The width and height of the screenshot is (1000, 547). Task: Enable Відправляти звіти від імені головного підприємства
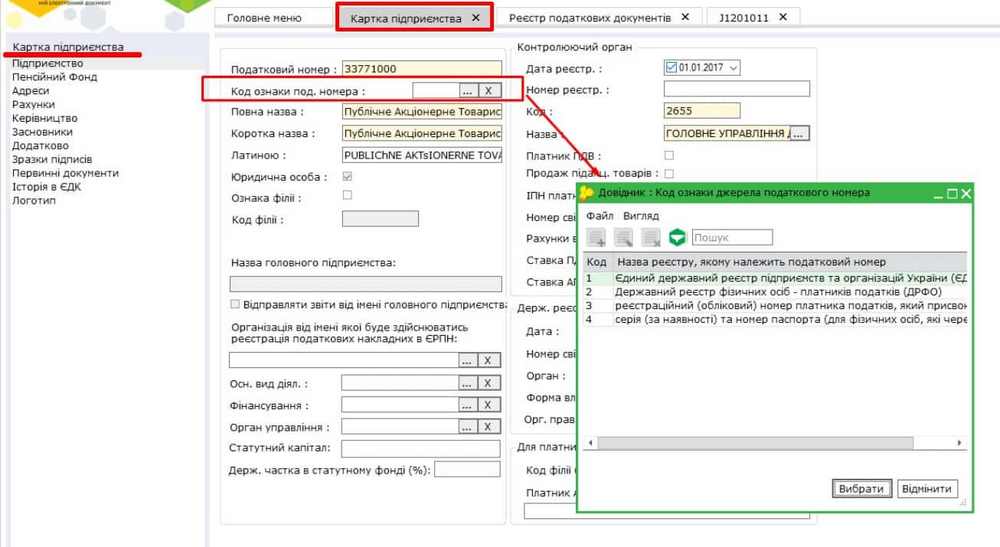point(235,304)
